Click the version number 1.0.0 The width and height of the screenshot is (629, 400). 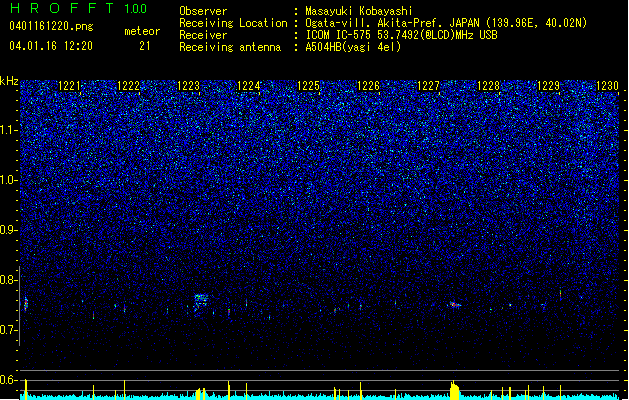(136, 9)
